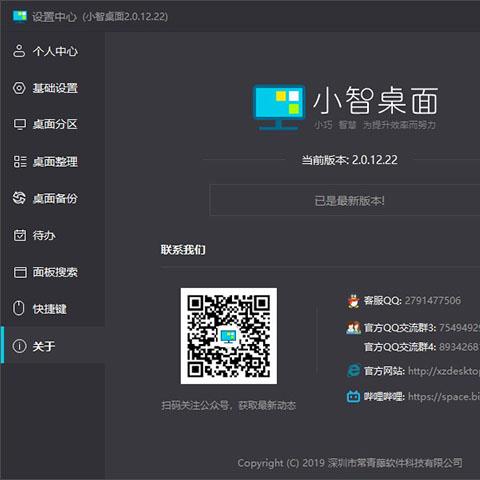The image size is (480, 480).
Task: Click the large 小智桌面 monitor logo
Action: 279,107
